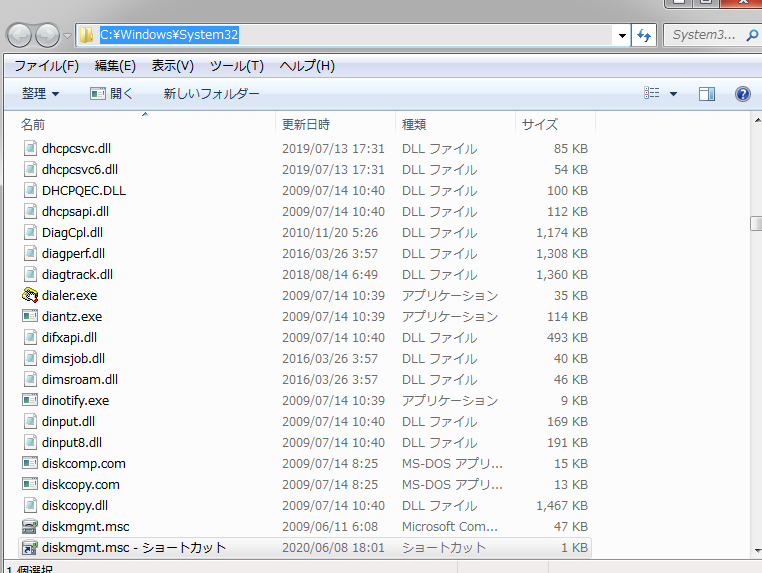Click the difxapi.dll file icon
The height and width of the screenshot is (573, 762).
pyautogui.click(x=30, y=337)
